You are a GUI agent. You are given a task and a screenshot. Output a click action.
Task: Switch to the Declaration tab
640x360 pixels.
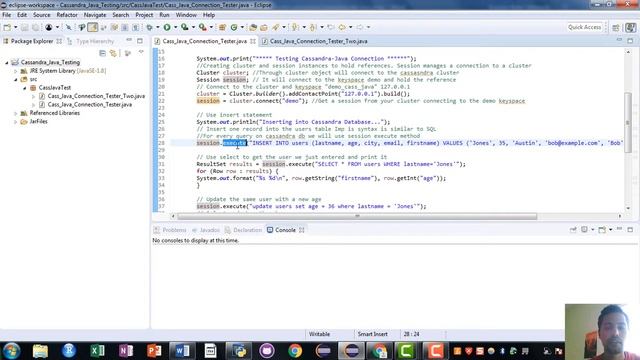pos(243,230)
